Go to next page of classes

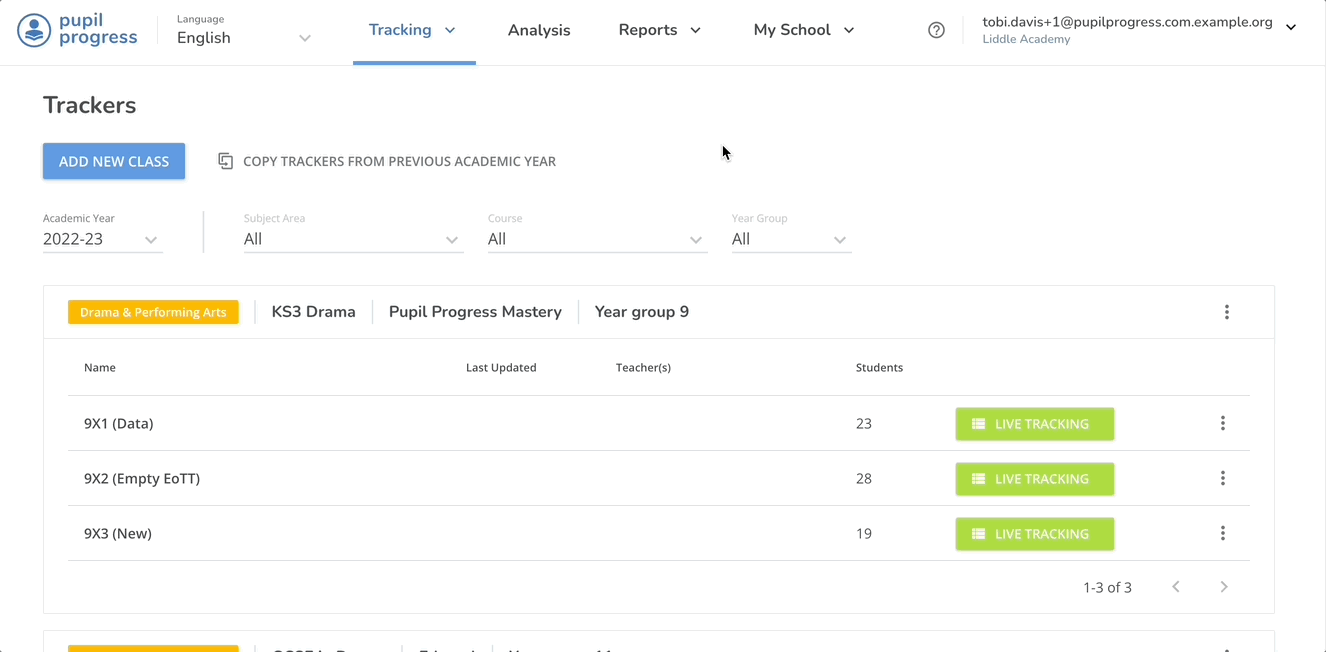(x=1223, y=587)
